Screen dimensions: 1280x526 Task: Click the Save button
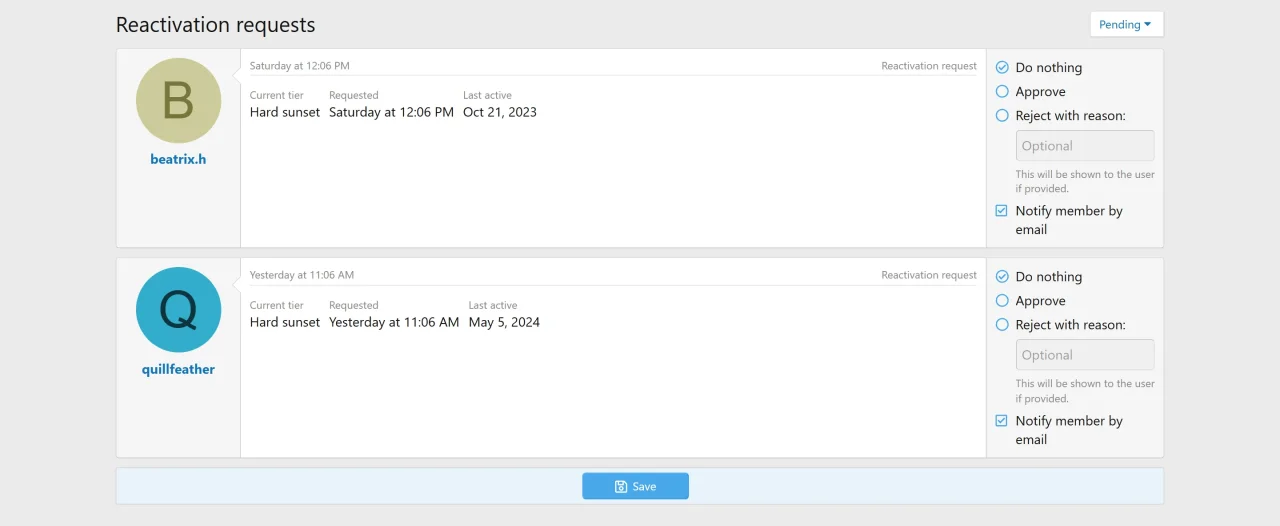pyautogui.click(x=635, y=486)
